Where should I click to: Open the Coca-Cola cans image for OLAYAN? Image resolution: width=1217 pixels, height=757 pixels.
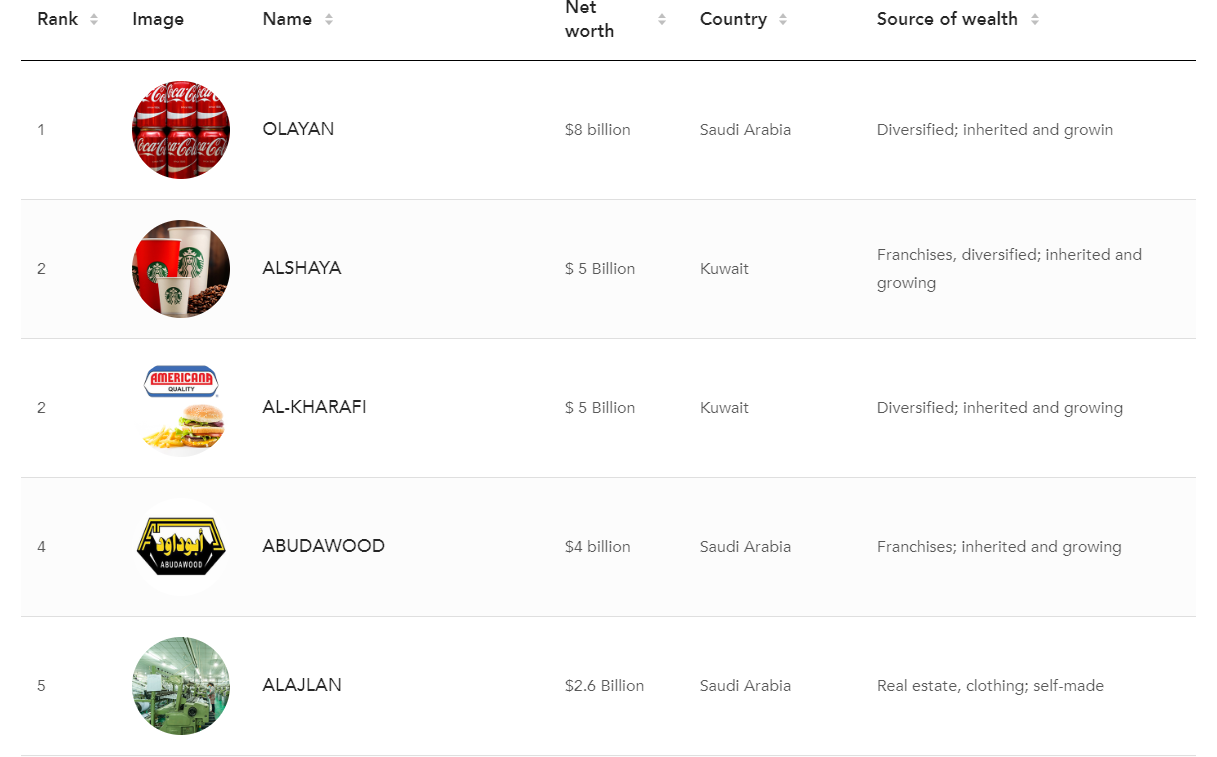pos(181,130)
